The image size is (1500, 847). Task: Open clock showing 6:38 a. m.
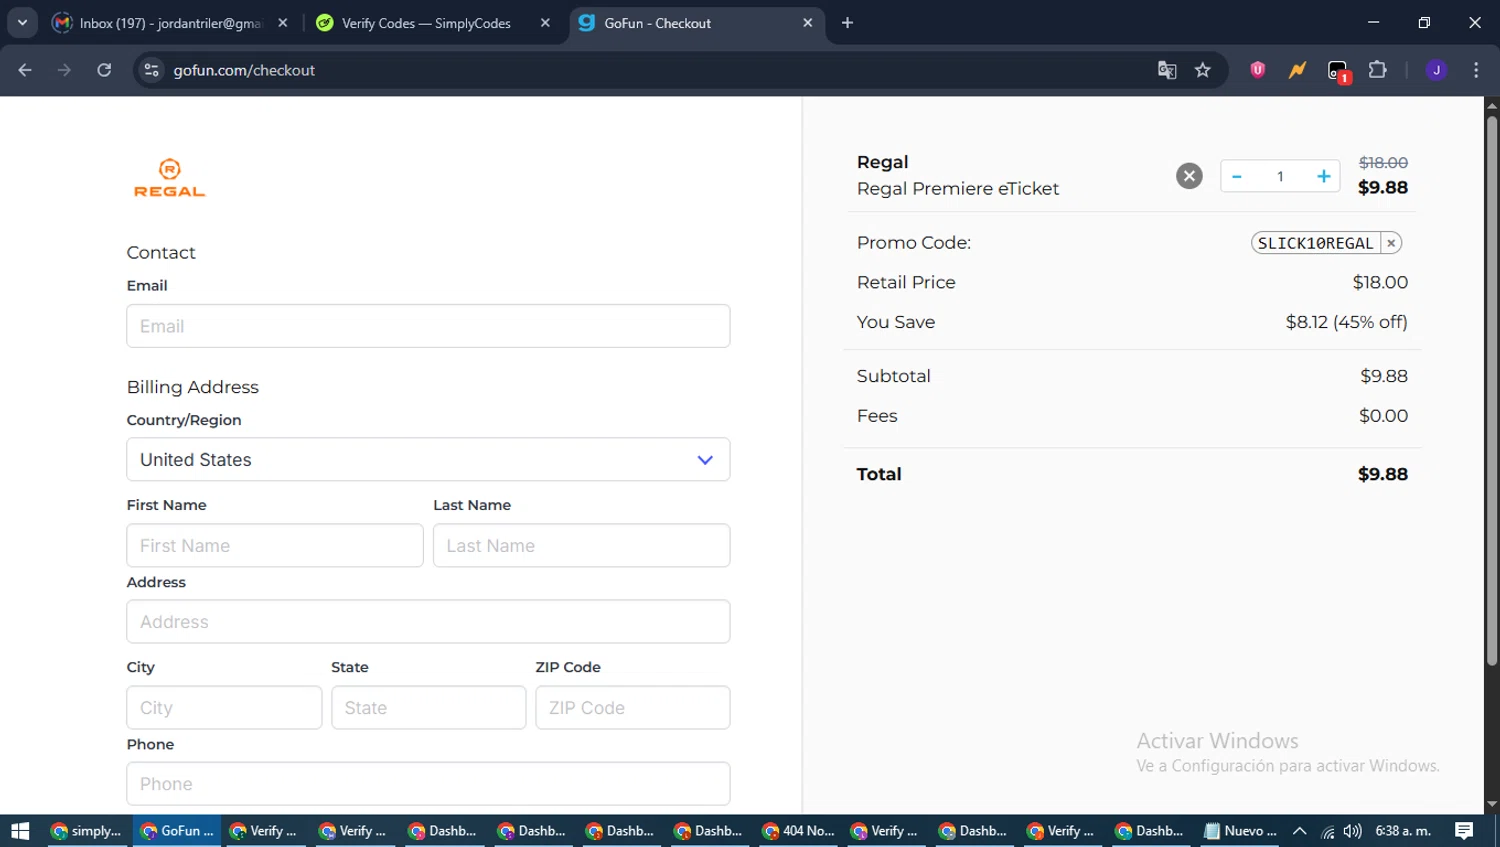tap(1403, 831)
